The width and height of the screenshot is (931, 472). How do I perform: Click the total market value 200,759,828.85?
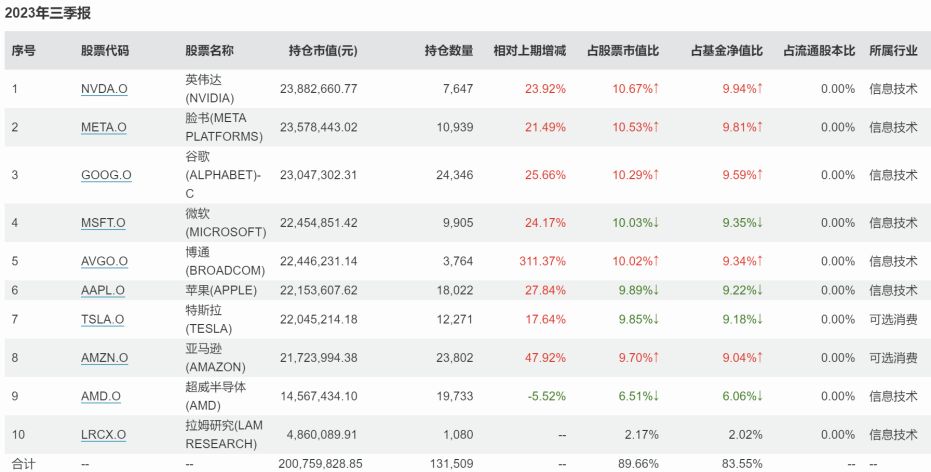tap(320, 464)
